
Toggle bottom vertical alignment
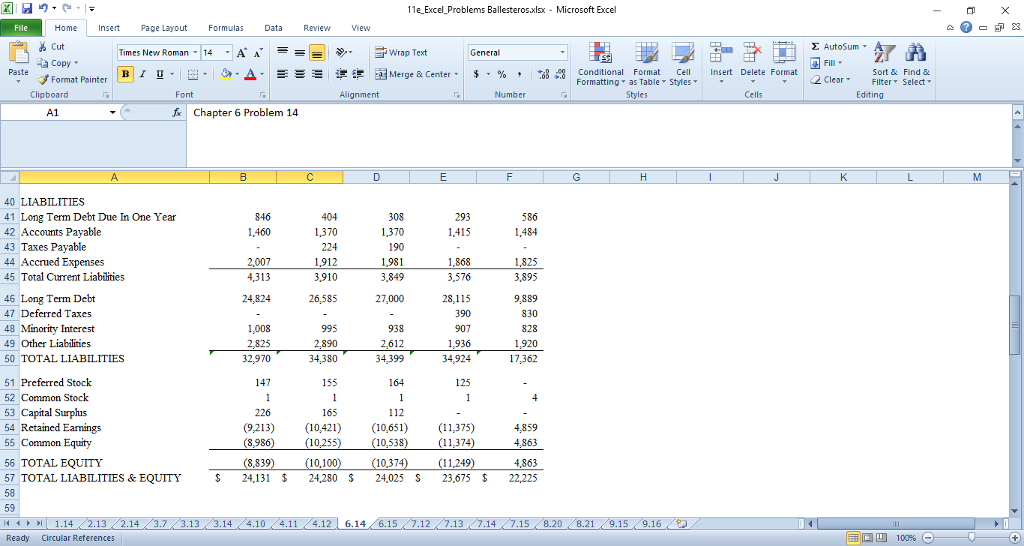pyautogui.click(x=317, y=53)
